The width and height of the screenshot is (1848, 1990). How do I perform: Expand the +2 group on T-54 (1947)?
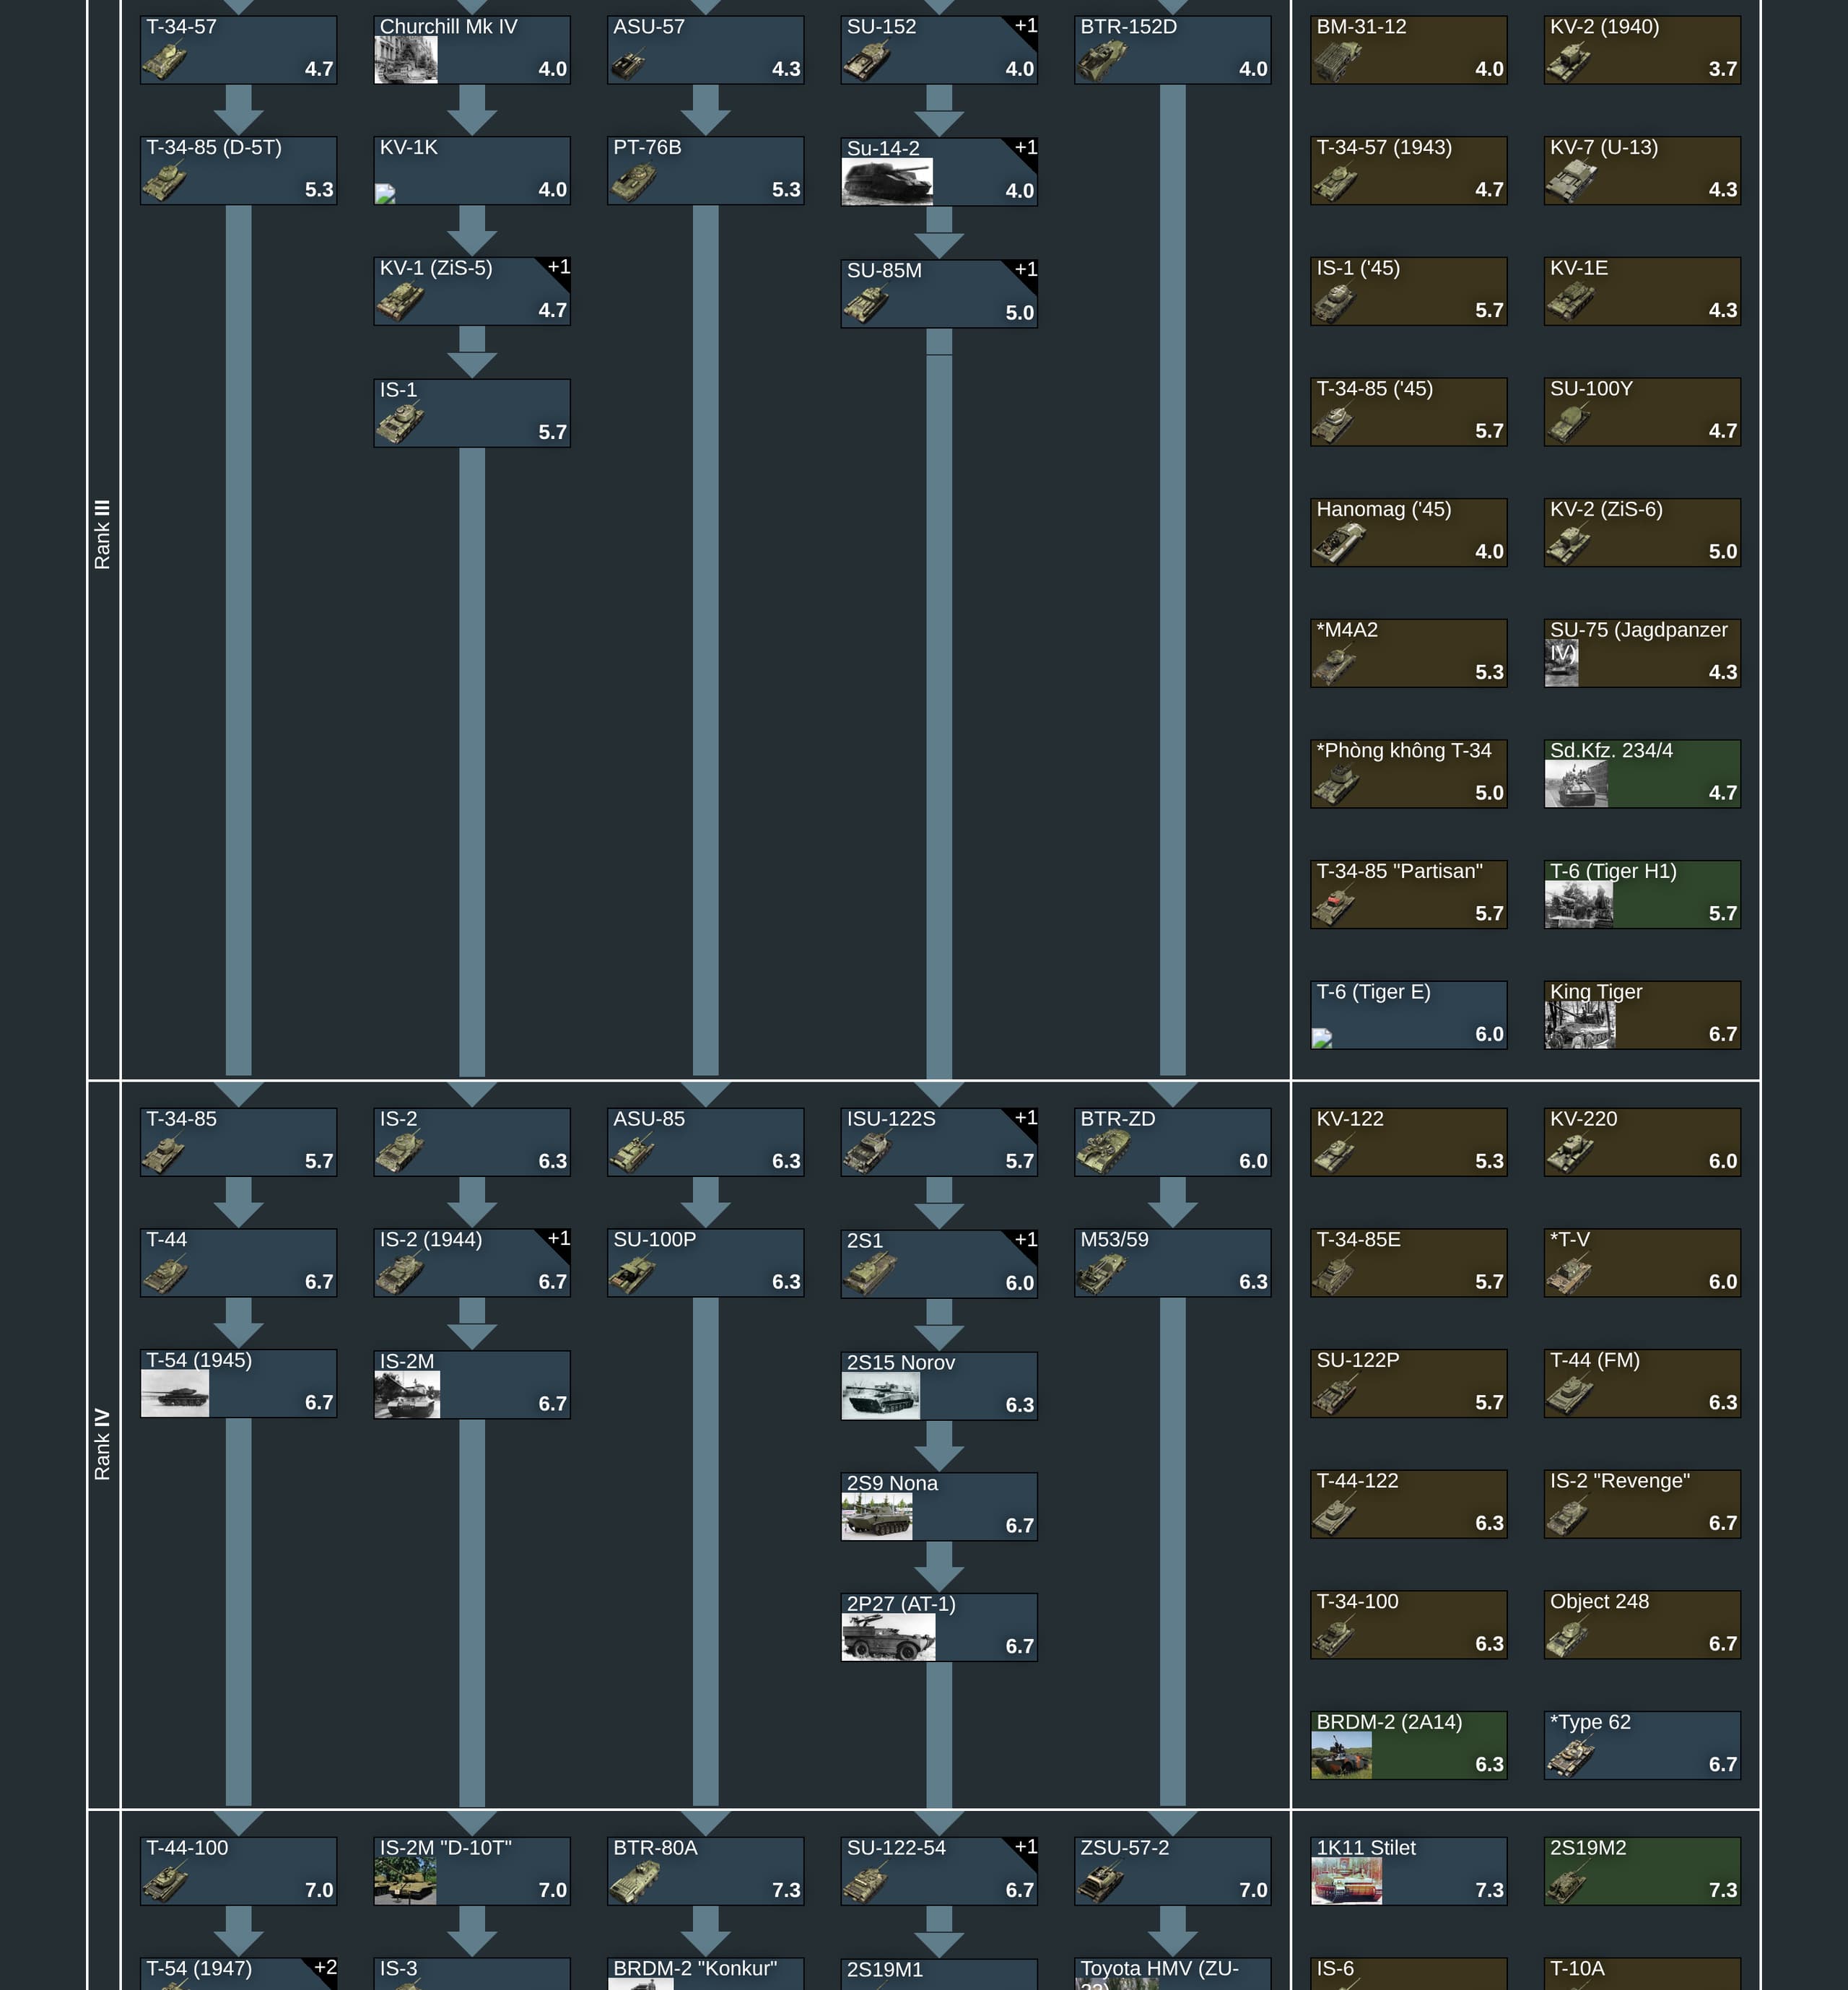(325, 1967)
